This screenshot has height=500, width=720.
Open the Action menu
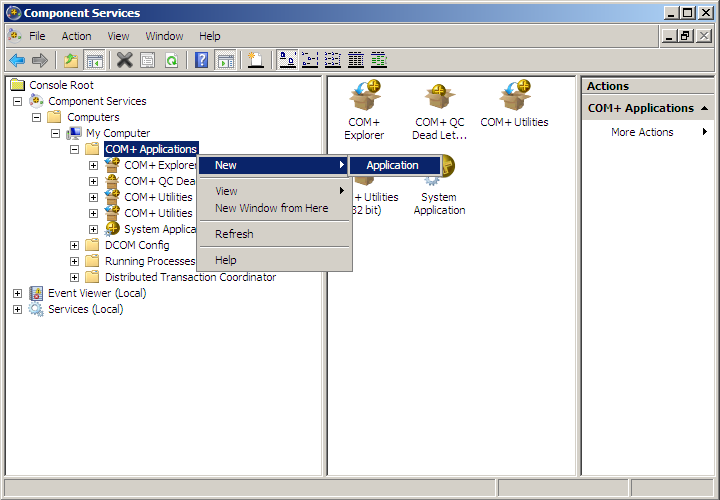76,36
